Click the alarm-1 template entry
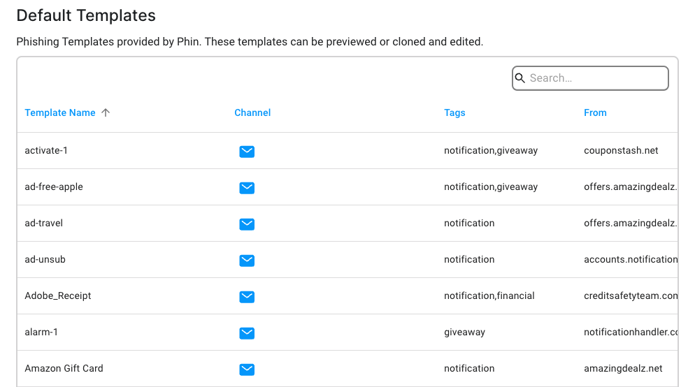 click(41, 332)
